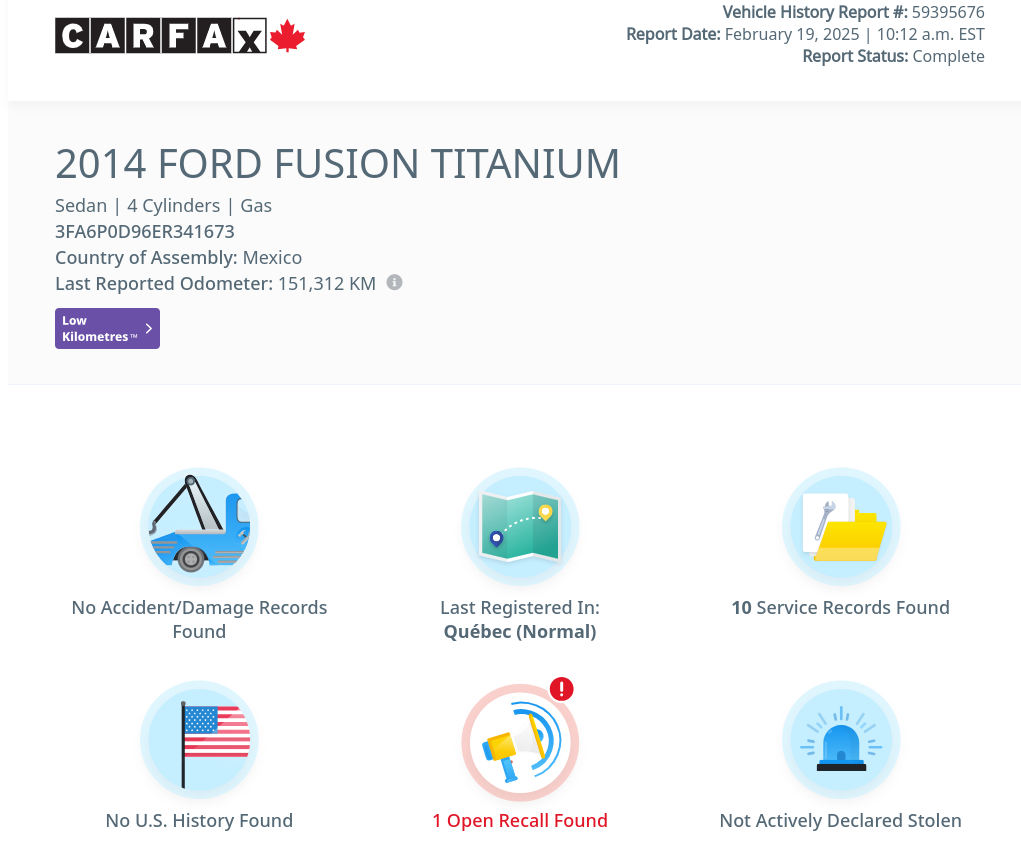This screenshot has width=1021, height=841.
Task: Open No U.S. History Found
Action: tap(199, 820)
